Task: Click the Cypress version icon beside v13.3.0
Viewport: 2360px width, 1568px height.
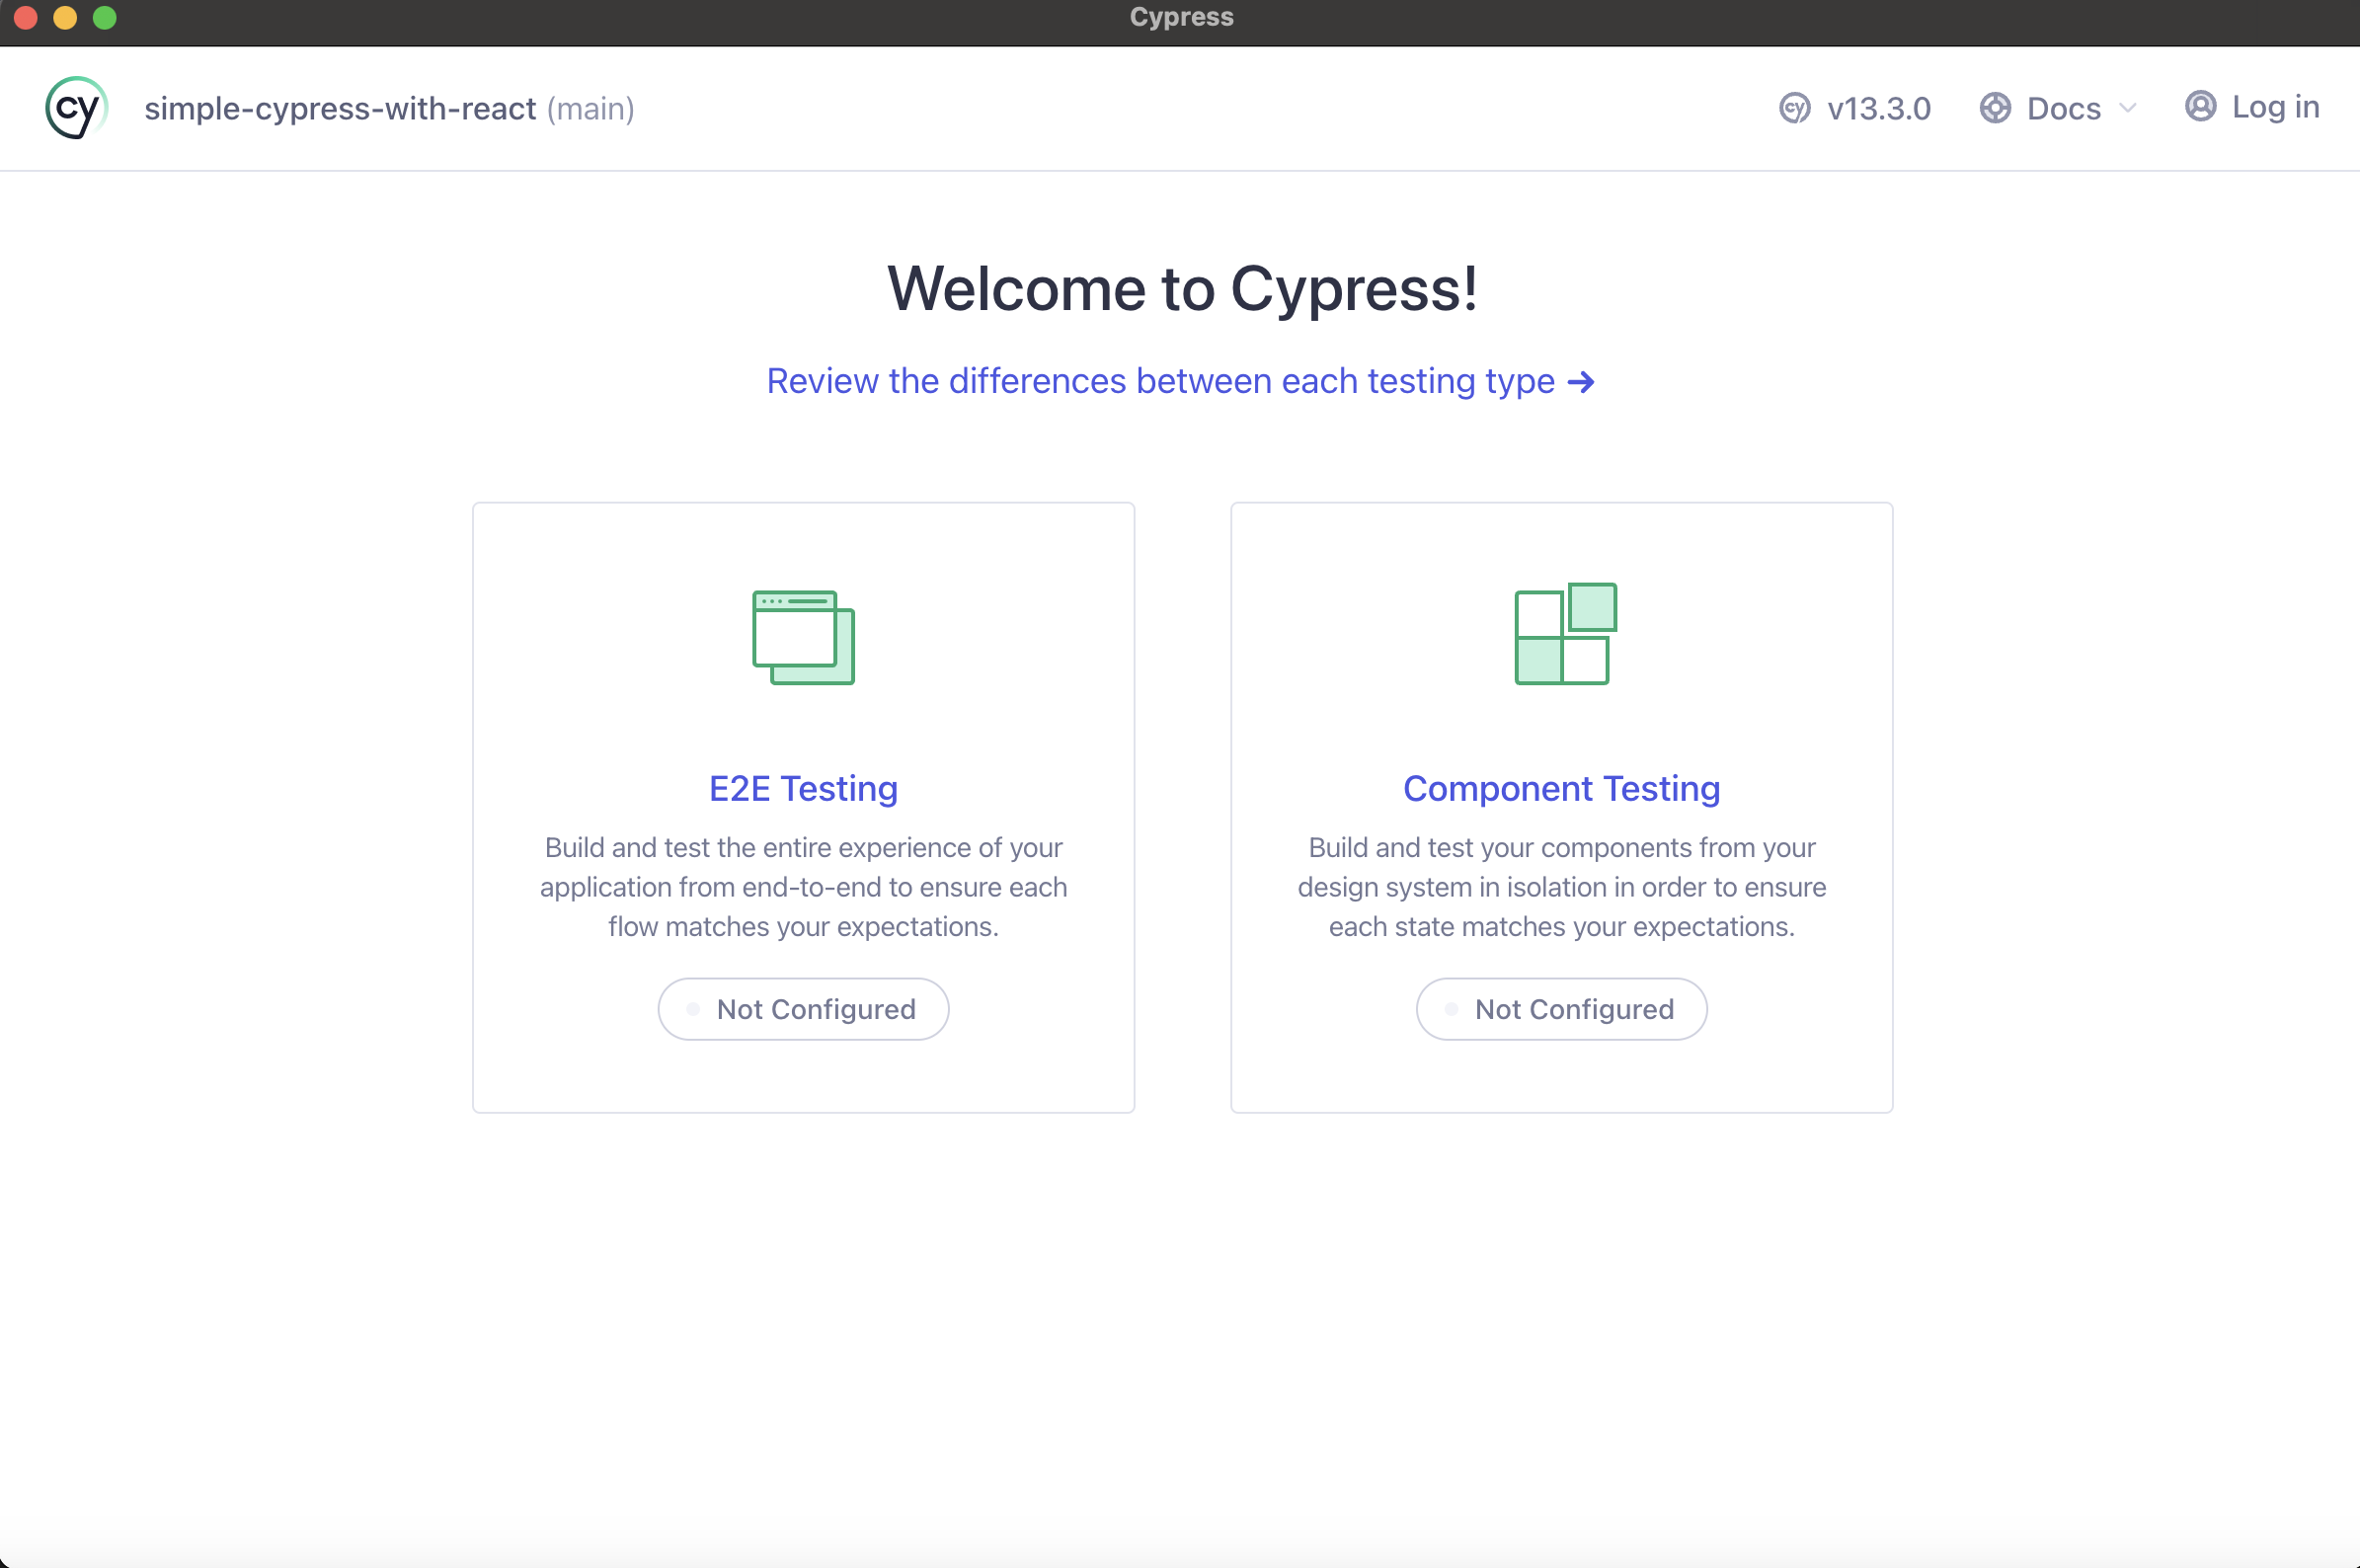Action: click(1794, 108)
